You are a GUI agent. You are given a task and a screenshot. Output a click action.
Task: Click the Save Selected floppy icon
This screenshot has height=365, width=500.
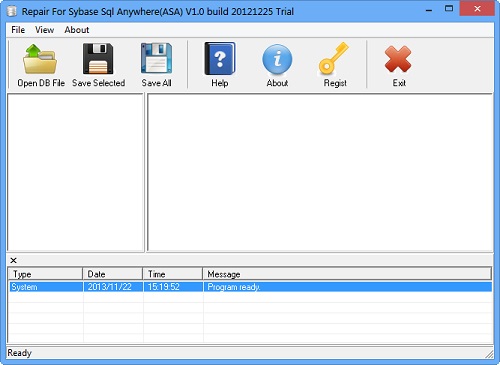pos(98,59)
